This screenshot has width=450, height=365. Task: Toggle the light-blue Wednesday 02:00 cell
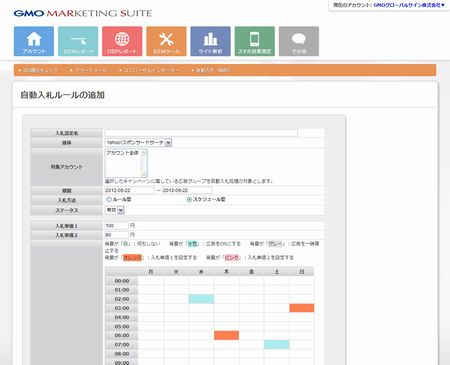(201, 299)
